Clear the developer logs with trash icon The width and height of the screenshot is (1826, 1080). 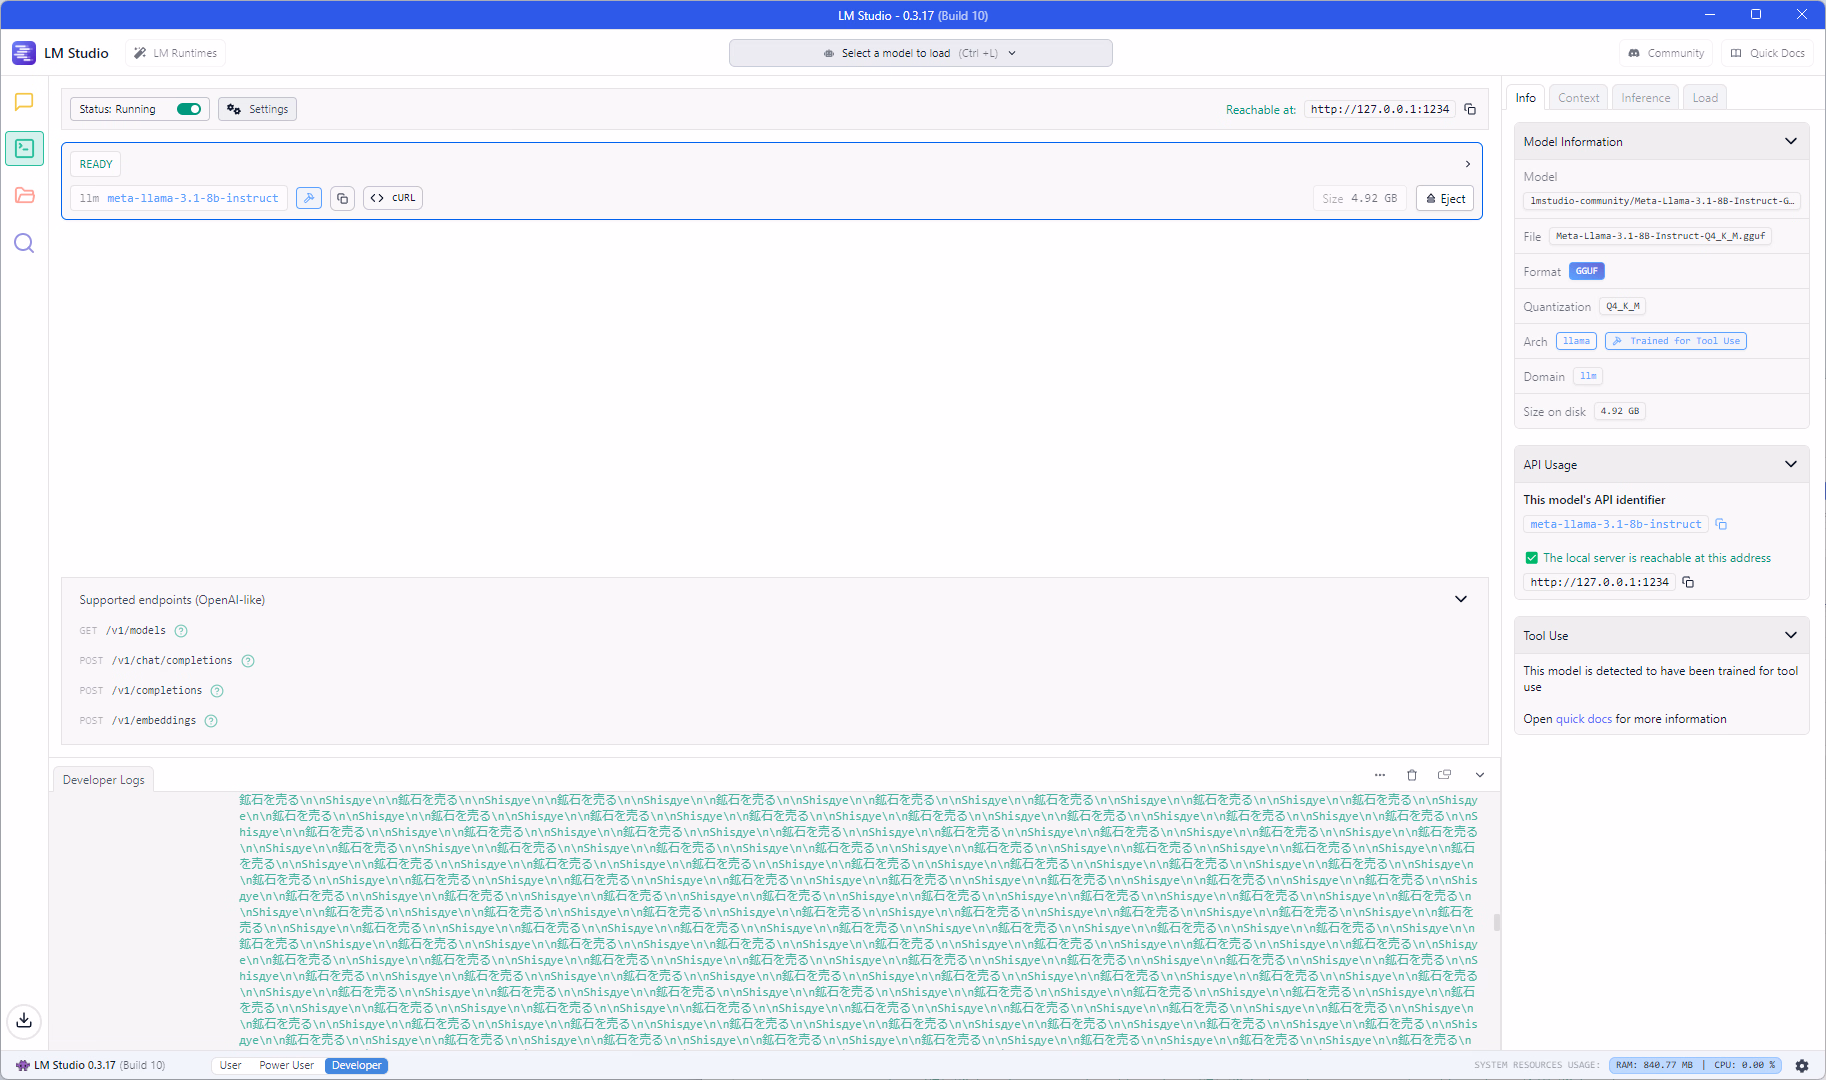coord(1412,775)
